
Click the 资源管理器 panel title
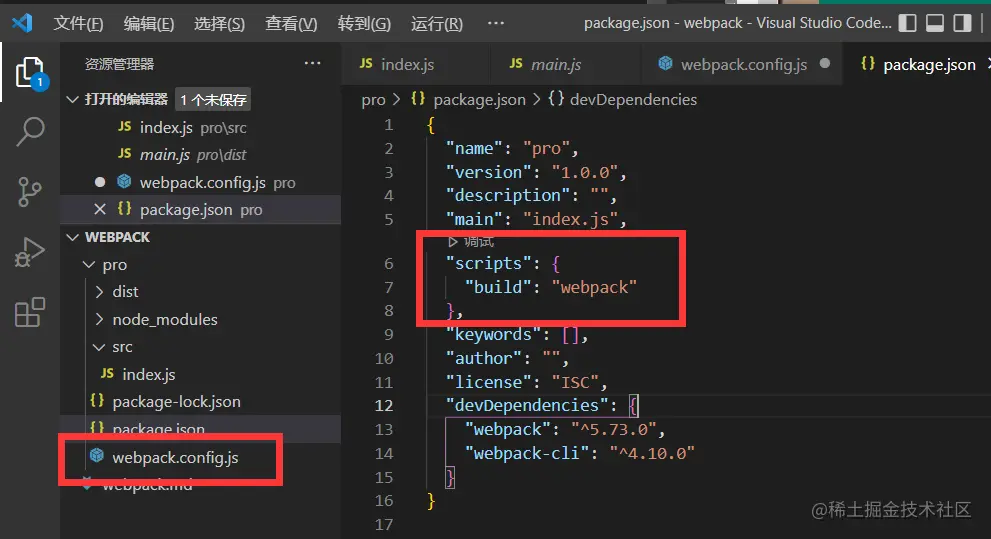(x=119, y=64)
